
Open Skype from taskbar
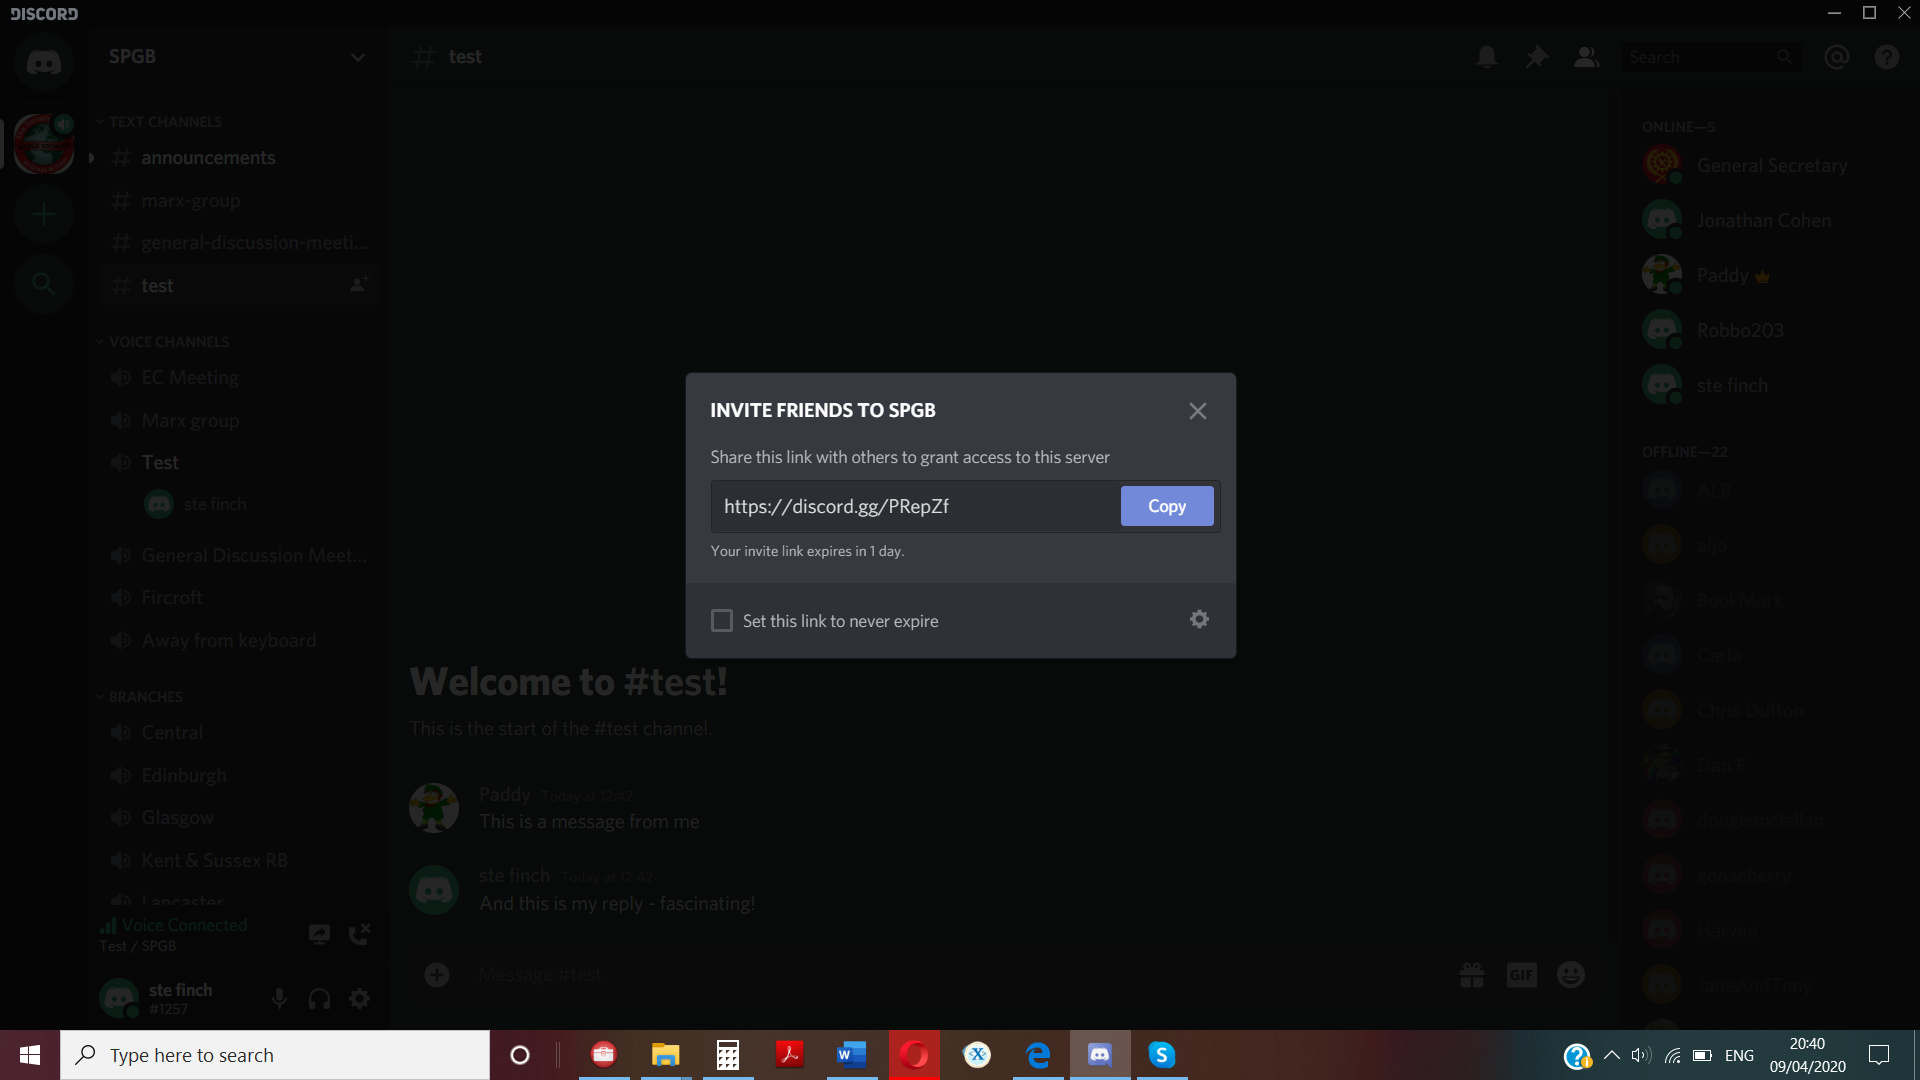pyautogui.click(x=1161, y=1055)
